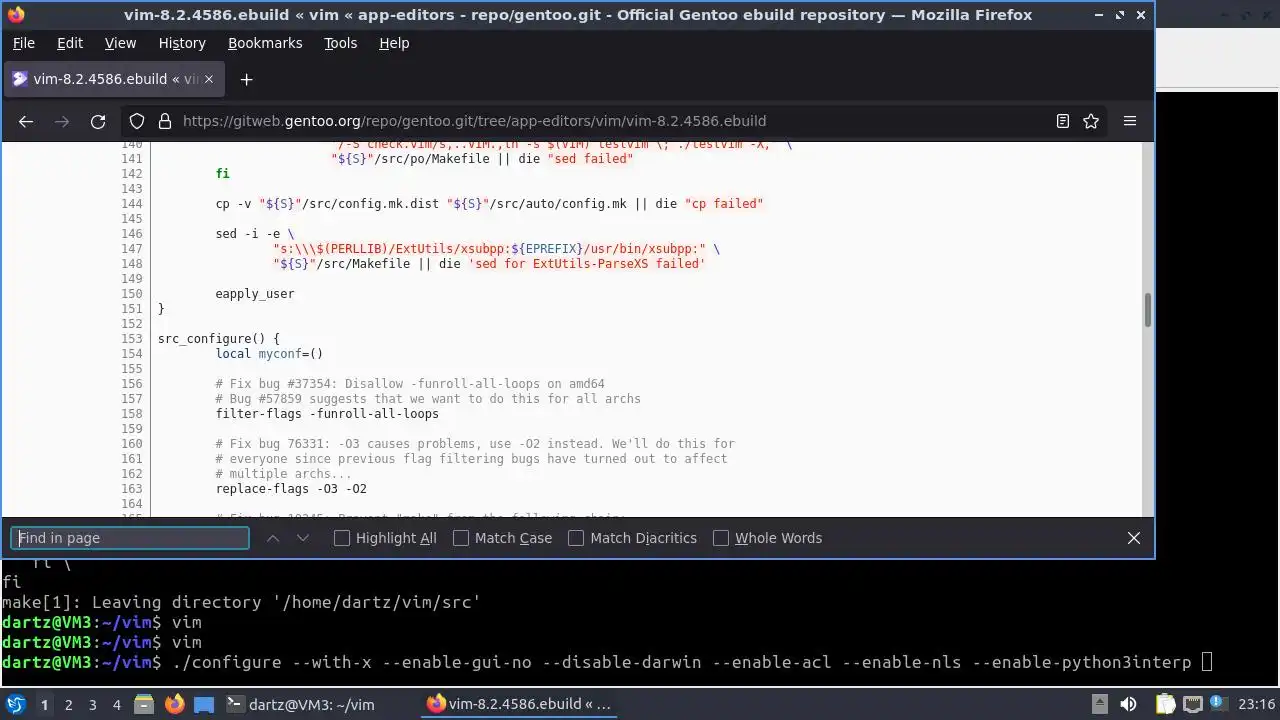Switch to virtual desktop 2
1280x720 pixels.
(69, 704)
